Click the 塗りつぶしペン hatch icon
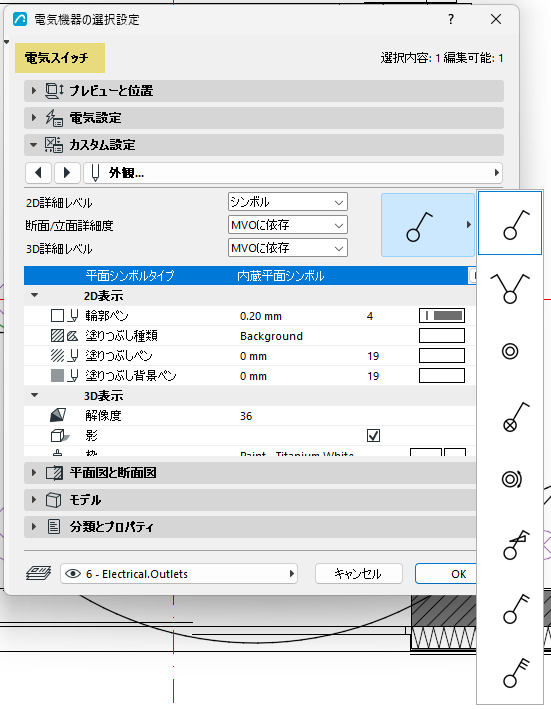 [x=57, y=355]
